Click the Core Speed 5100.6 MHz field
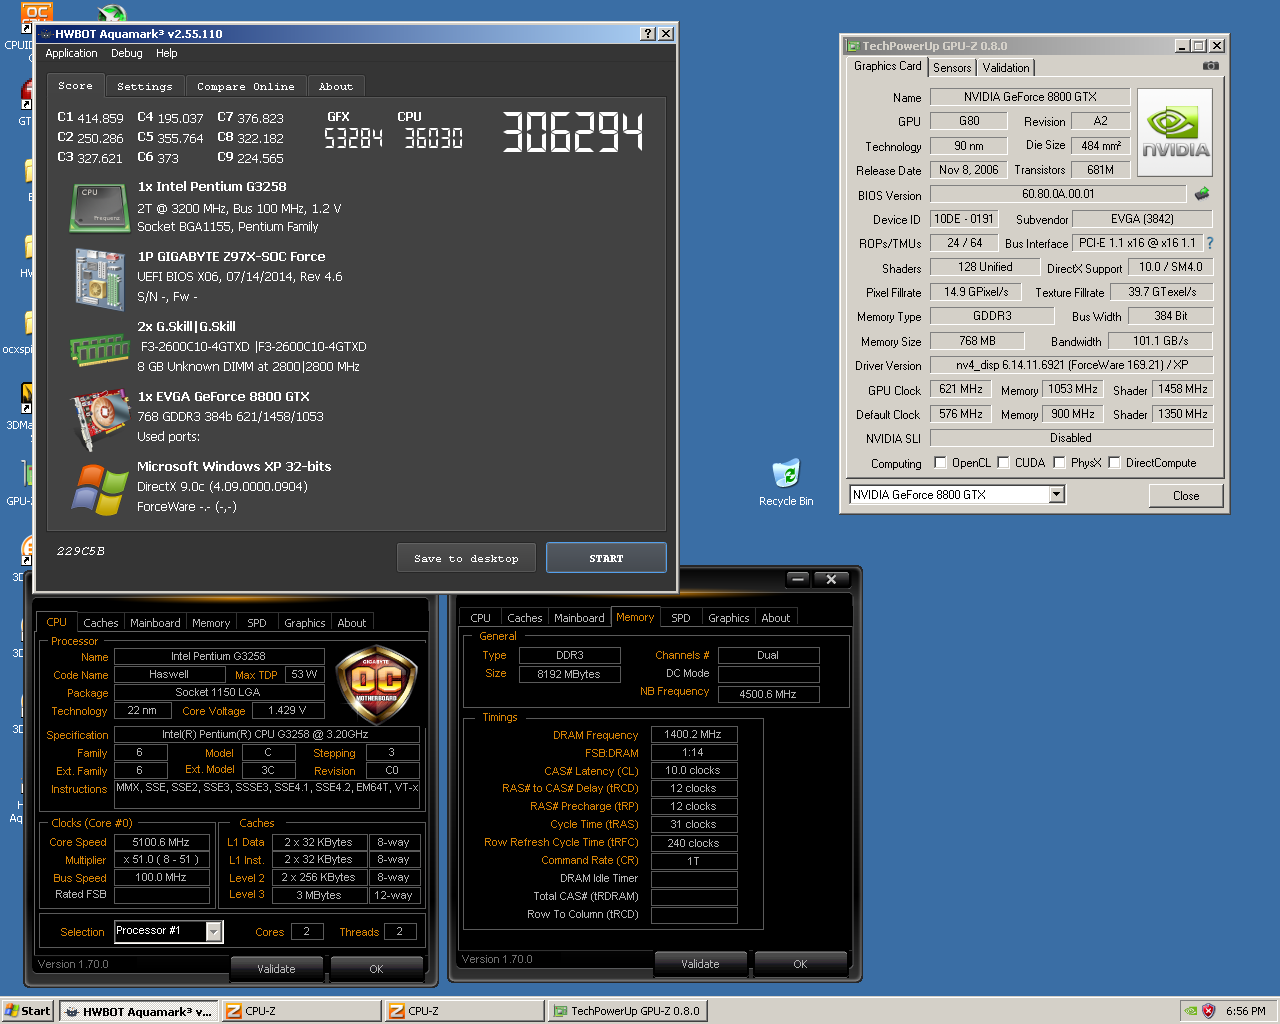This screenshot has width=1280, height=1024. 161,842
